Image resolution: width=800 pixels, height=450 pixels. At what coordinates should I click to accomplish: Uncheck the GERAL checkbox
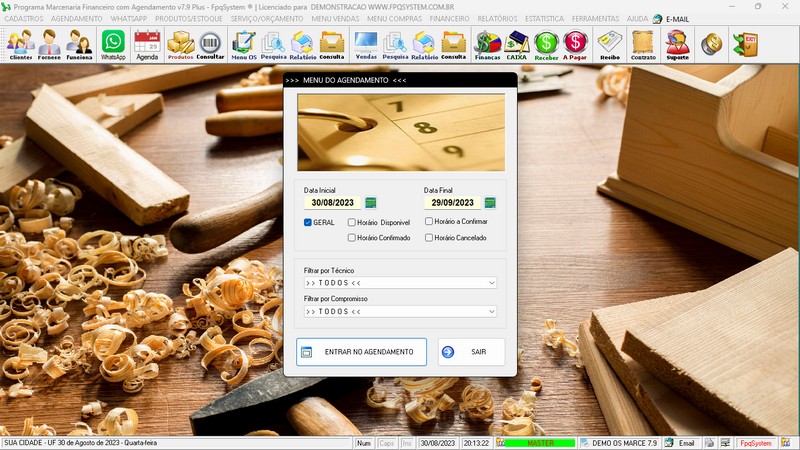coord(308,222)
